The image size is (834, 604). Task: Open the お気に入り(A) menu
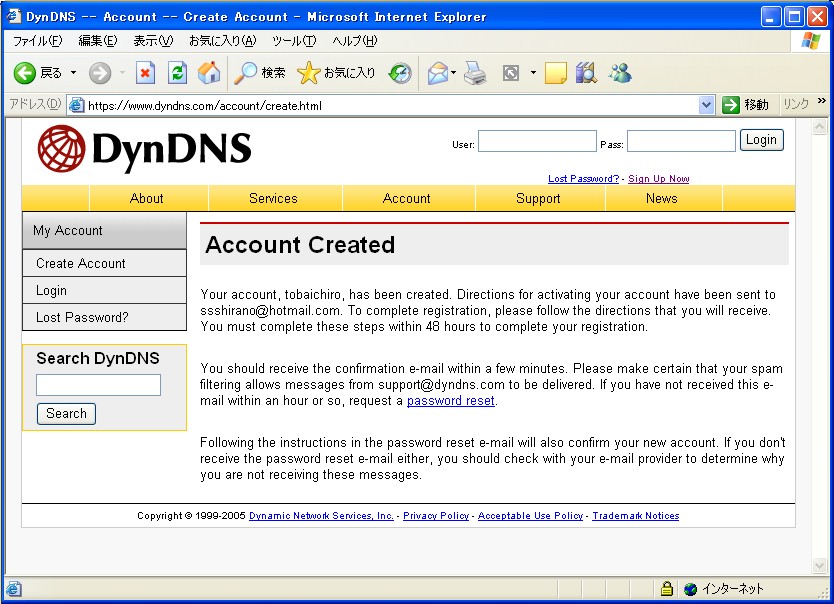click(223, 41)
